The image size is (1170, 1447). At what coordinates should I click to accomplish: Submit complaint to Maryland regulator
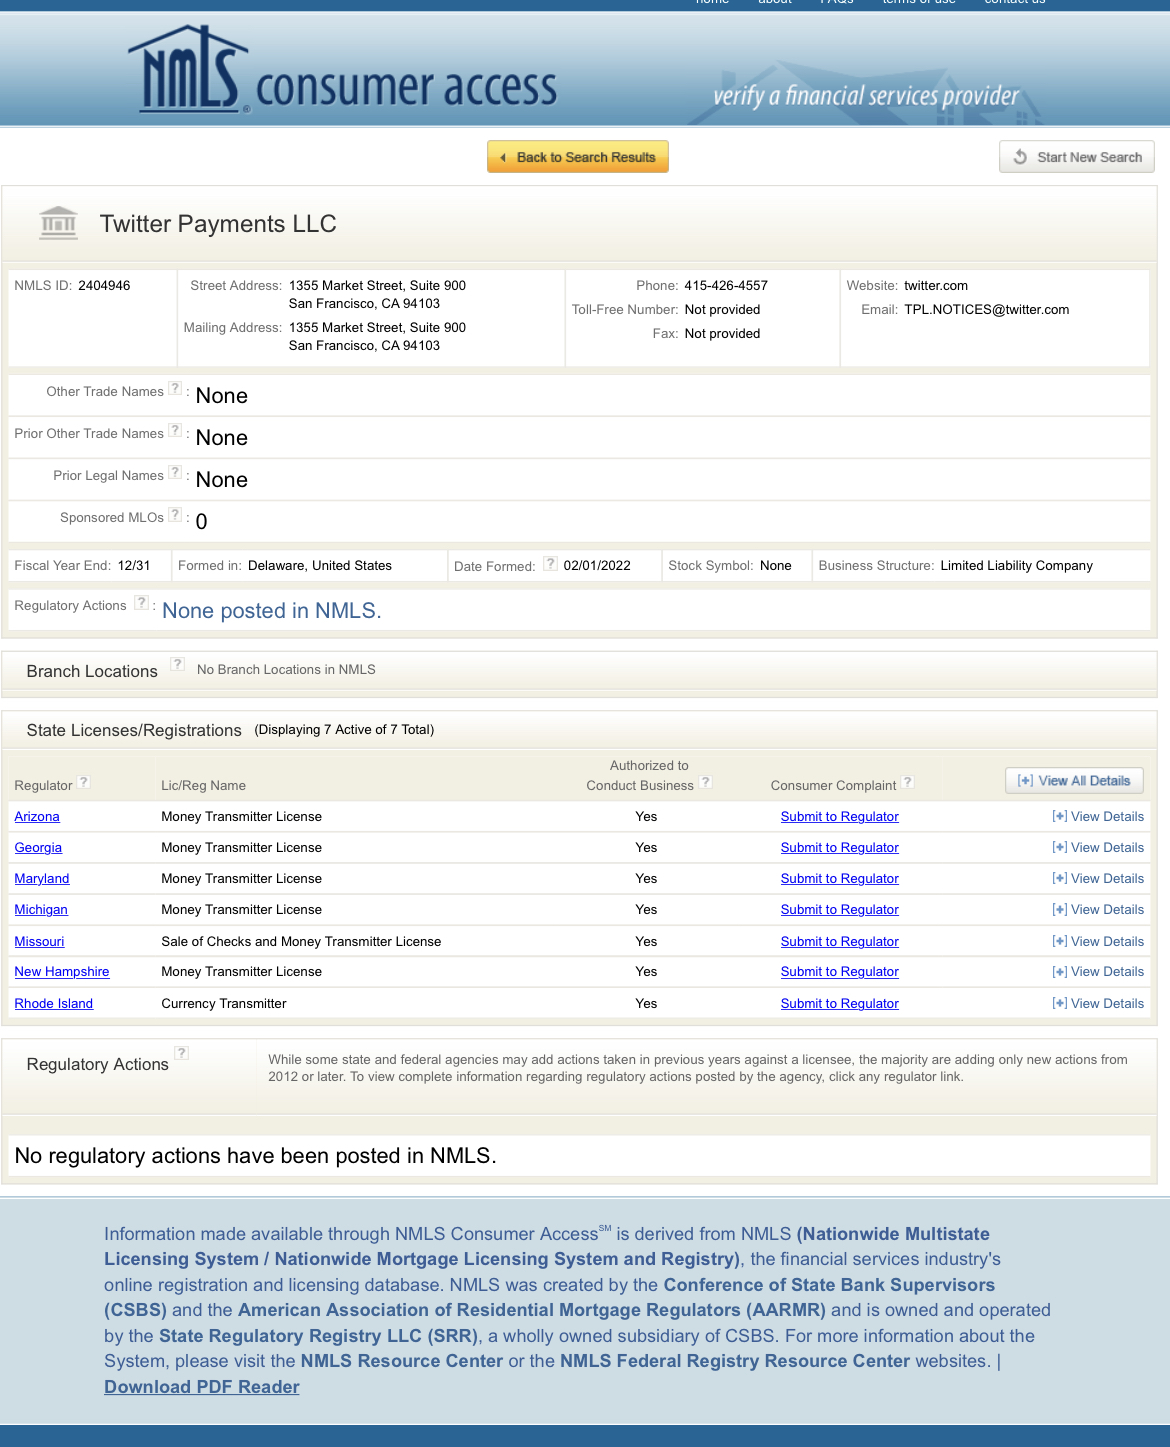click(839, 879)
